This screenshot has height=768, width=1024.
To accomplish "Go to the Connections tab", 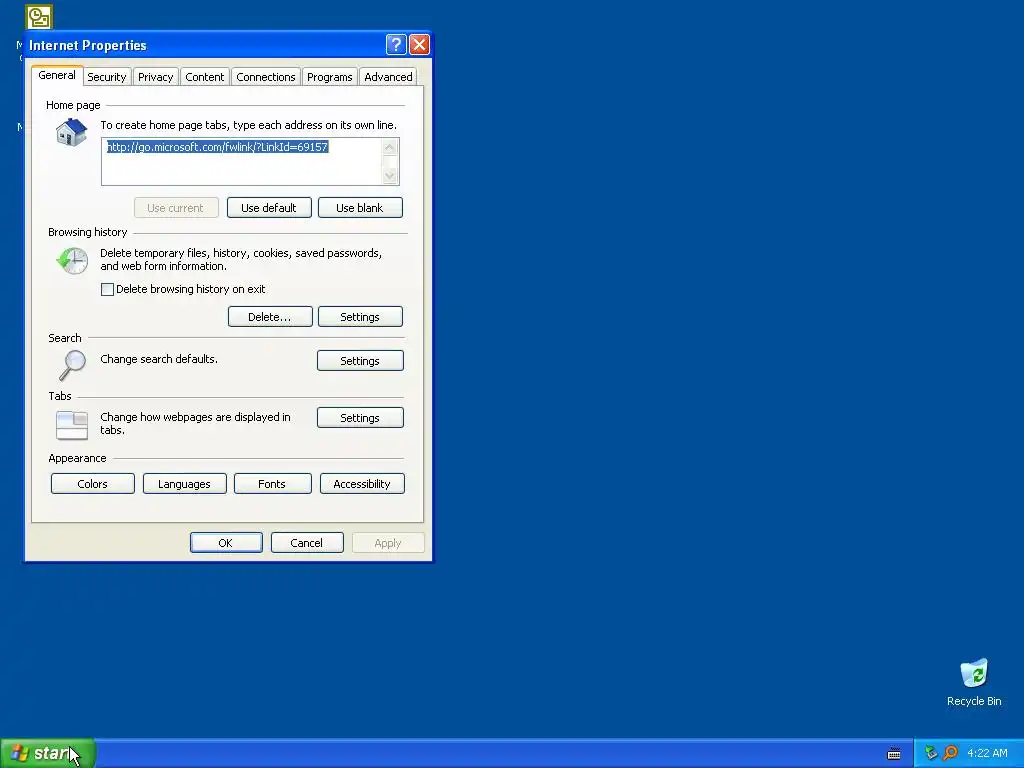I will (x=266, y=77).
